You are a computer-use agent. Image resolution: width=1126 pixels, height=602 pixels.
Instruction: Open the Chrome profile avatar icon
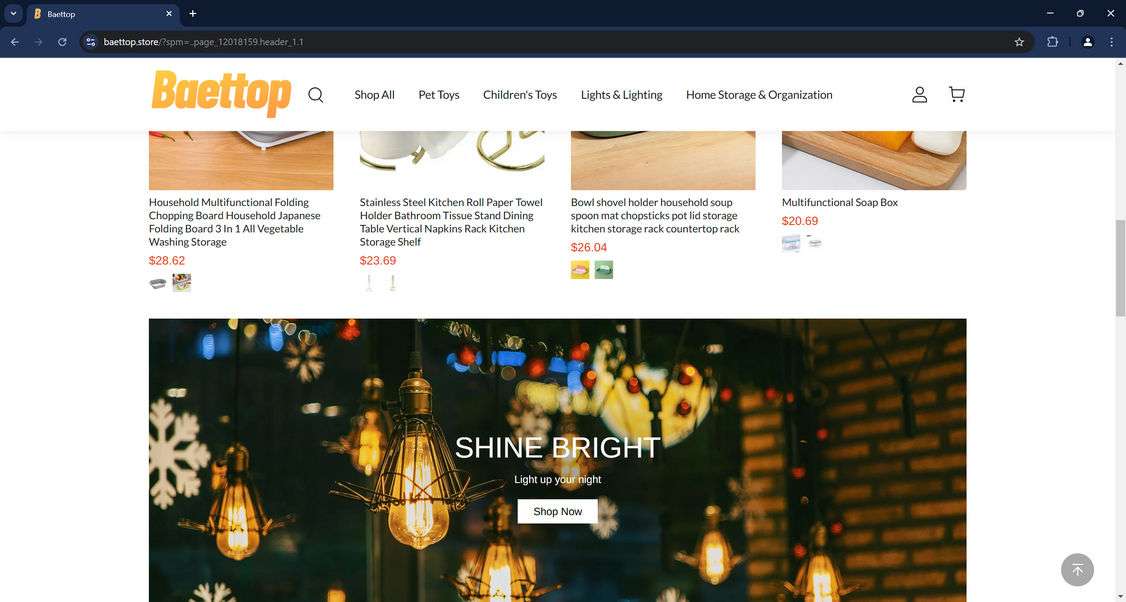pos(1087,42)
